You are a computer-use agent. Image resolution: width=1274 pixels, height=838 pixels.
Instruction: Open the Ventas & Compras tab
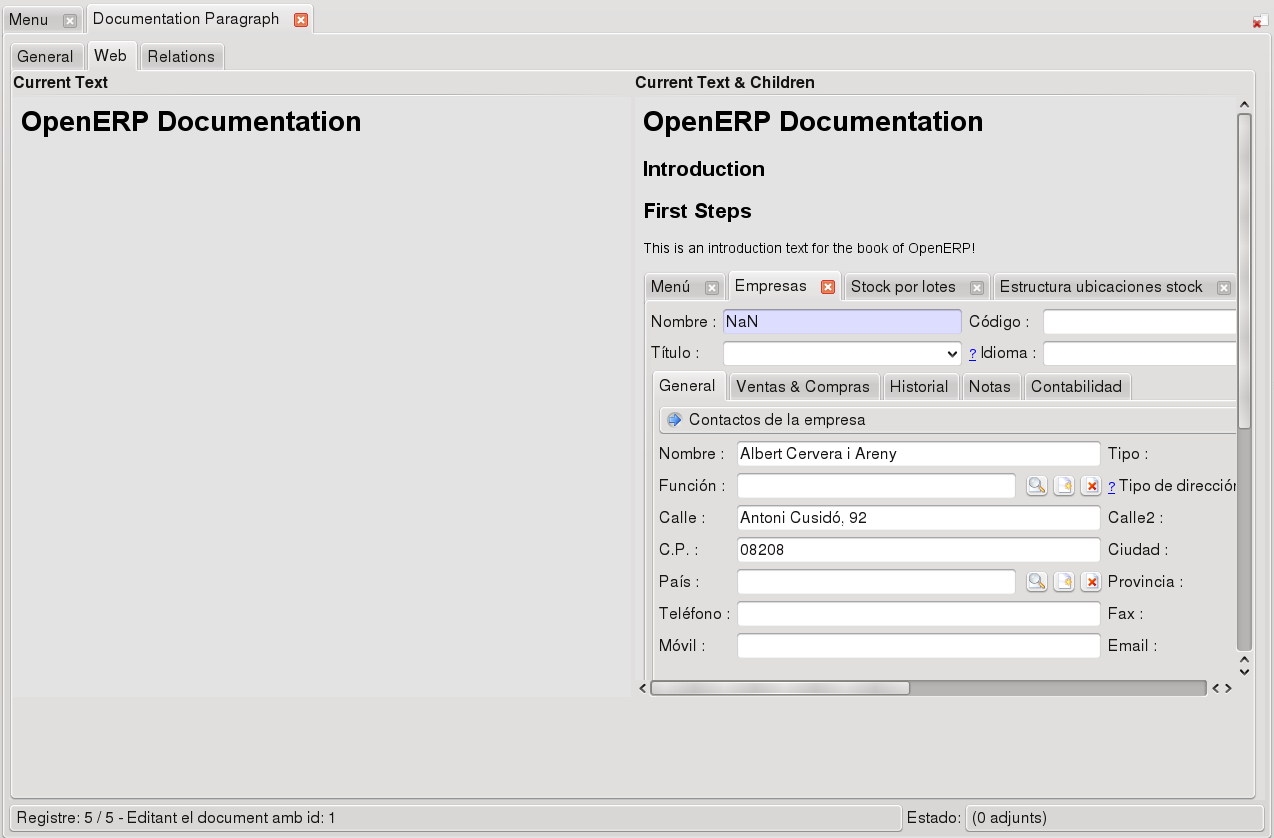click(803, 387)
